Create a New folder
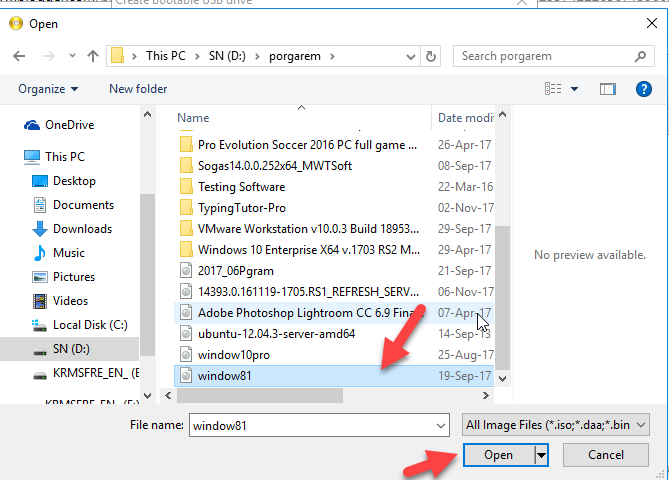 [138, 89]
